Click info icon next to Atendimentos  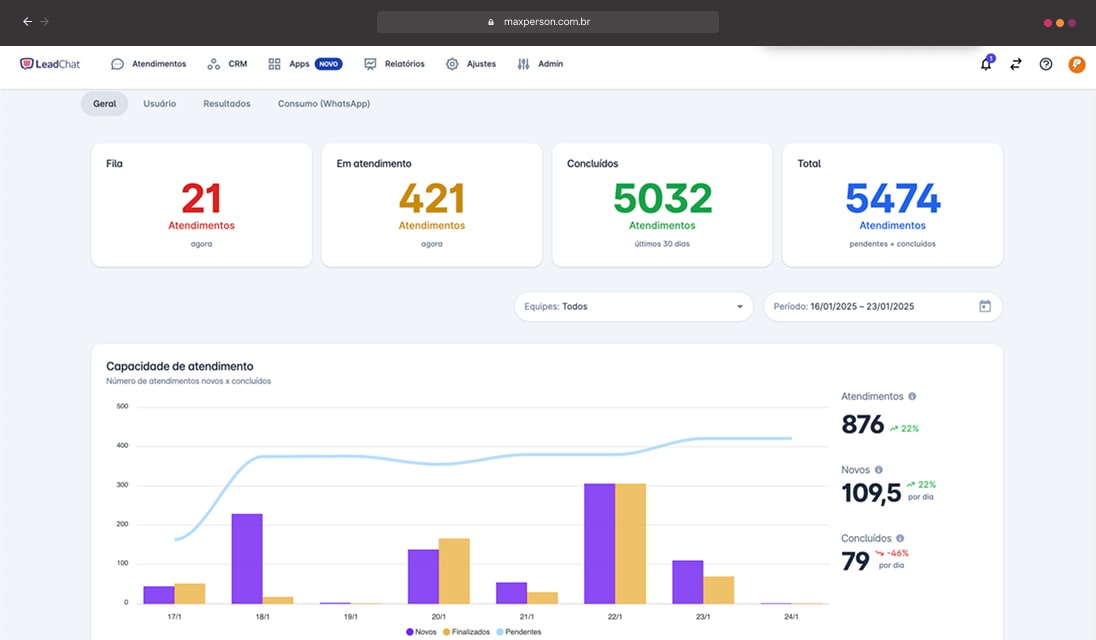(912, 396)
